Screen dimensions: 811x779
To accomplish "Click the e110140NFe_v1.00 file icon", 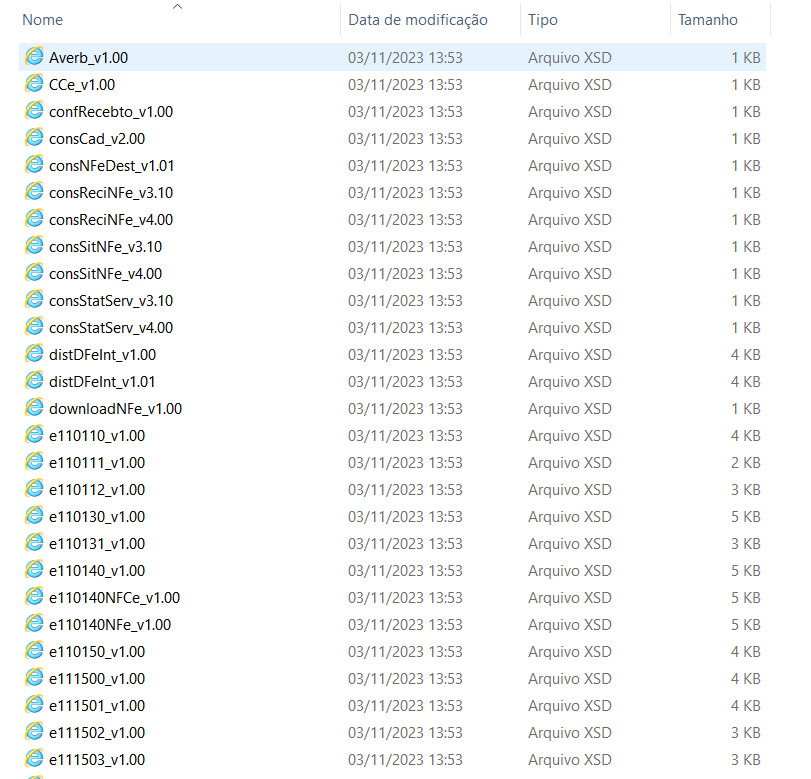I will (x=34, y=623).
